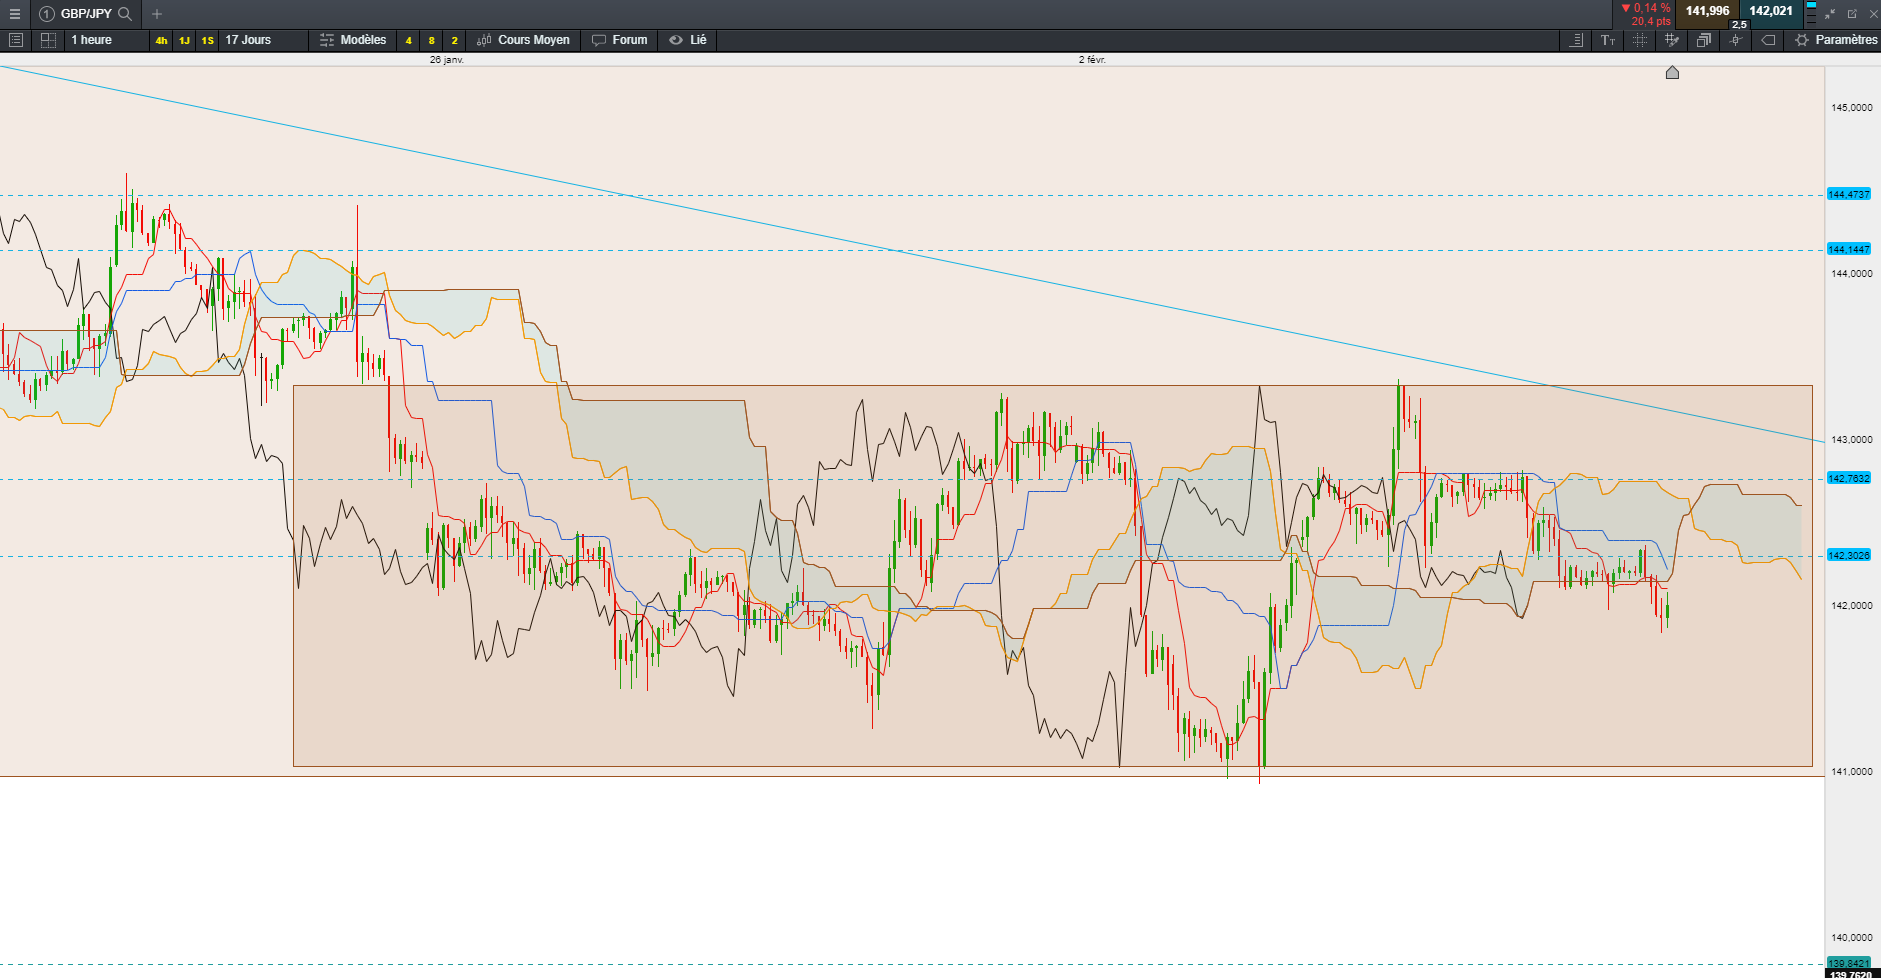Open the list panel icon in toolbar
The height and width of the screenshot is (978, 1881).
pos(15,40)
